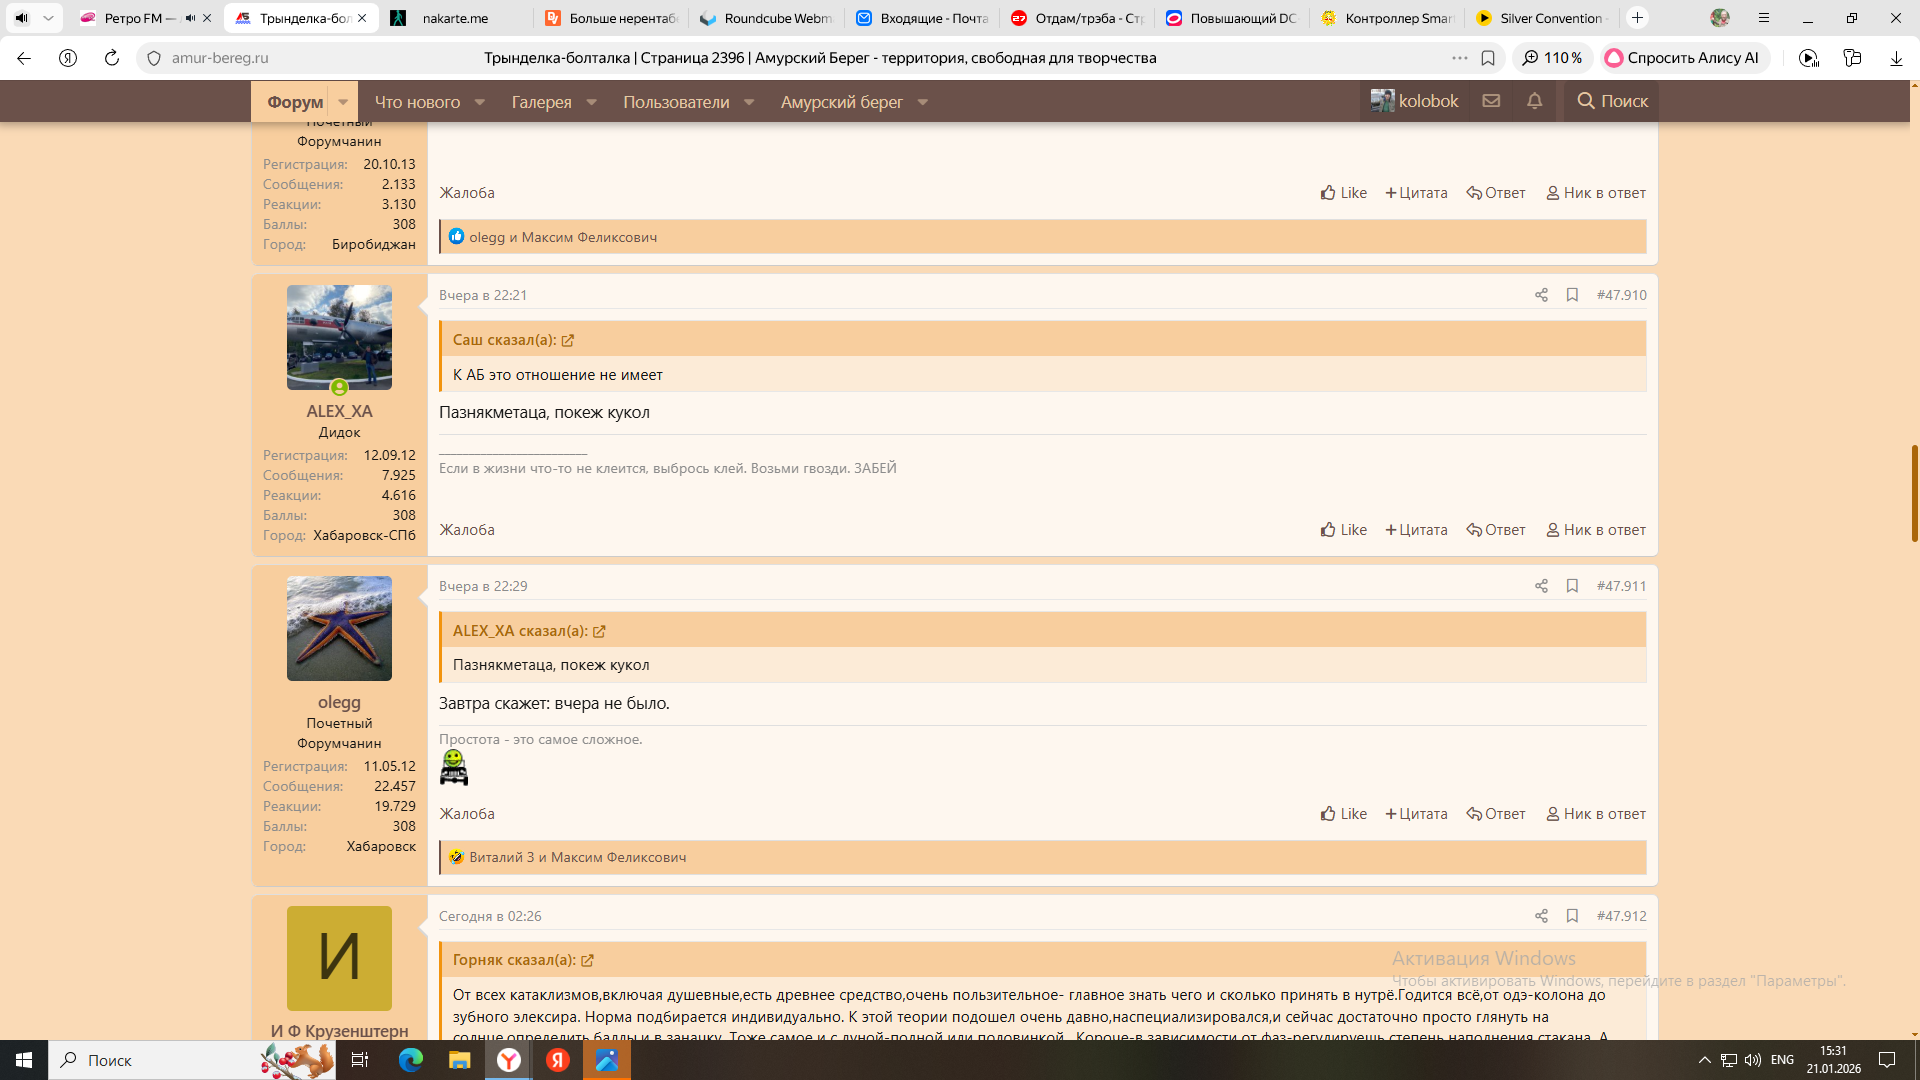Mute the Ретро FM tab audio
The image size is (1920, 1080).
[x=190, y=18]
